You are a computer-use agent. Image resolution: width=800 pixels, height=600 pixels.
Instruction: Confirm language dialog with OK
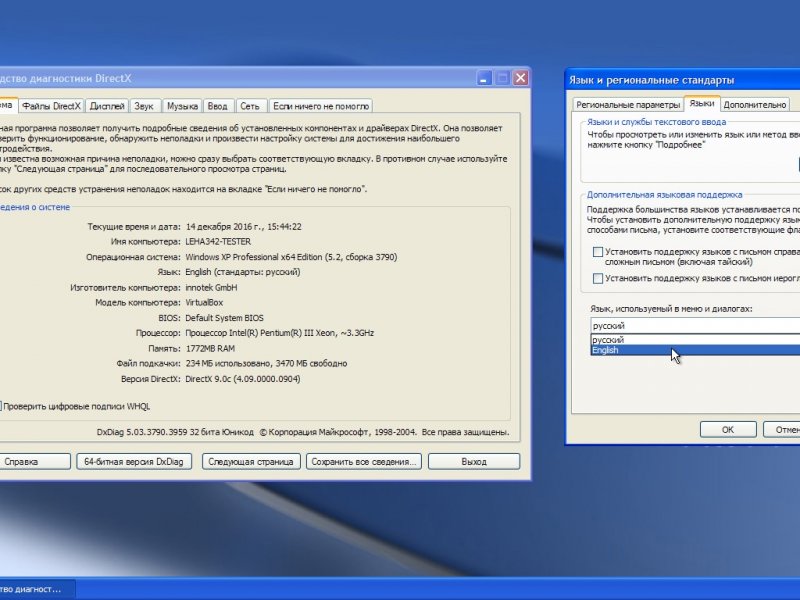[x=728, y=430]
